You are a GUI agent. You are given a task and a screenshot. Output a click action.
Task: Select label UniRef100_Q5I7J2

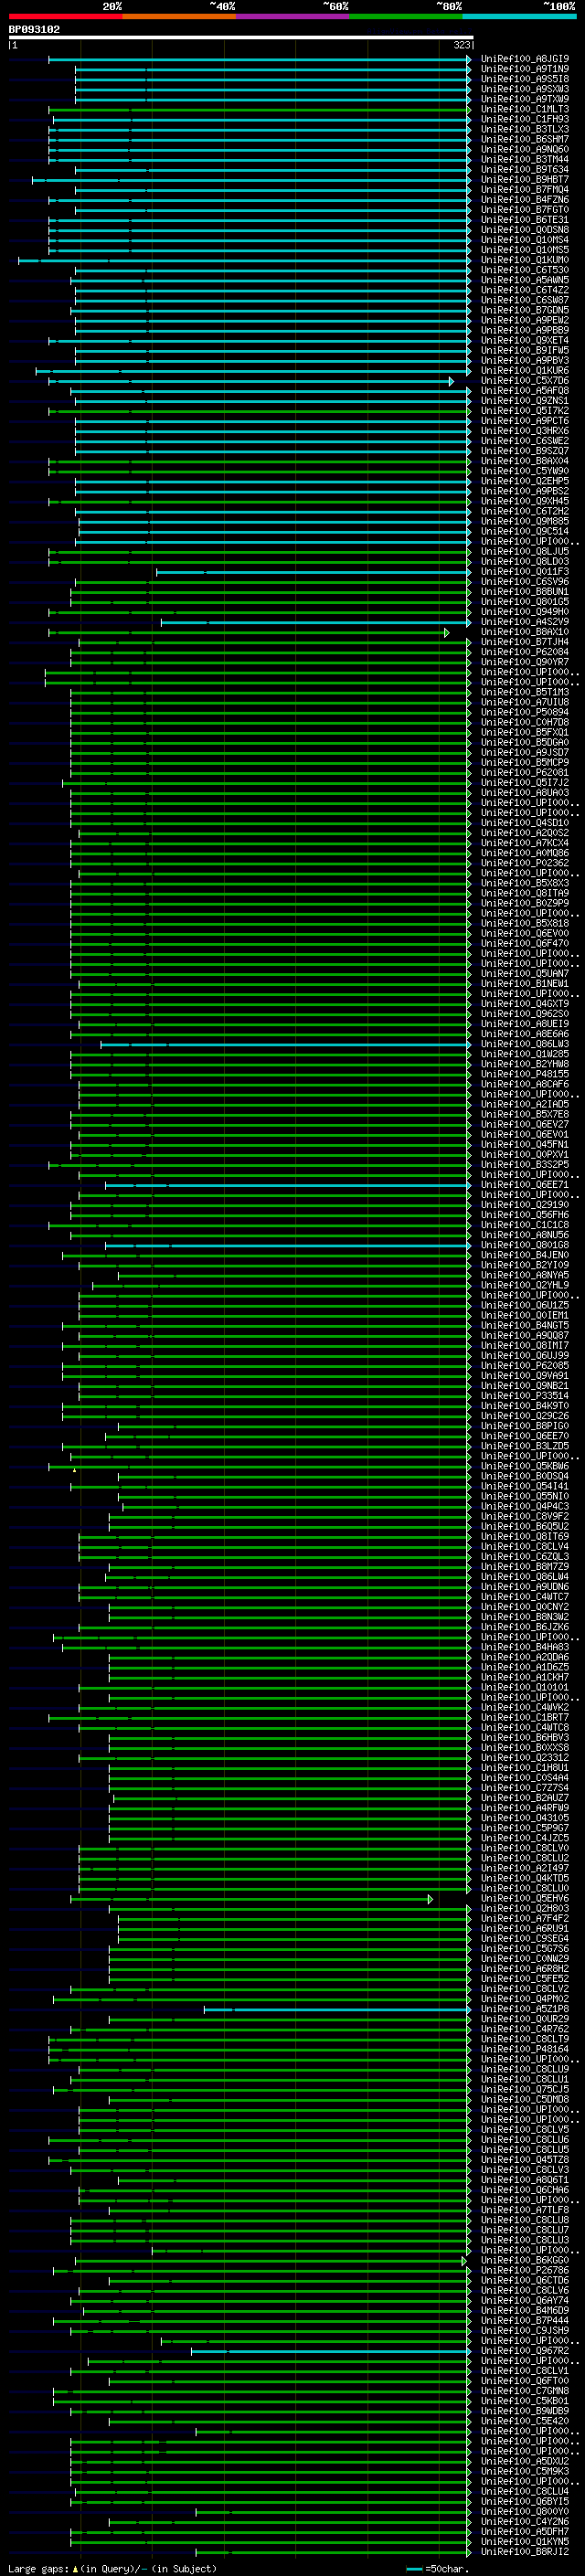pyautogui.click(x=525, y=783)
